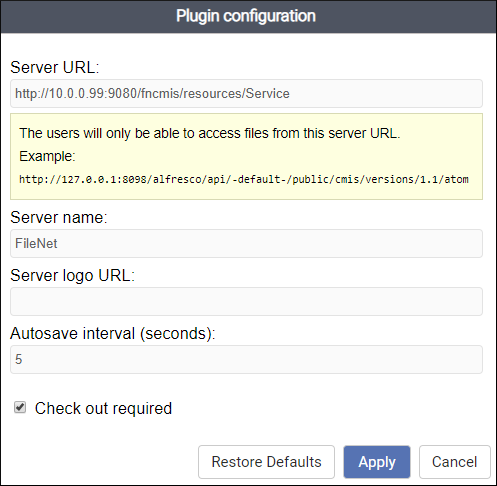The image size is (497, 486).
Task: Click the Server URL label
Action: pos(55,67)
